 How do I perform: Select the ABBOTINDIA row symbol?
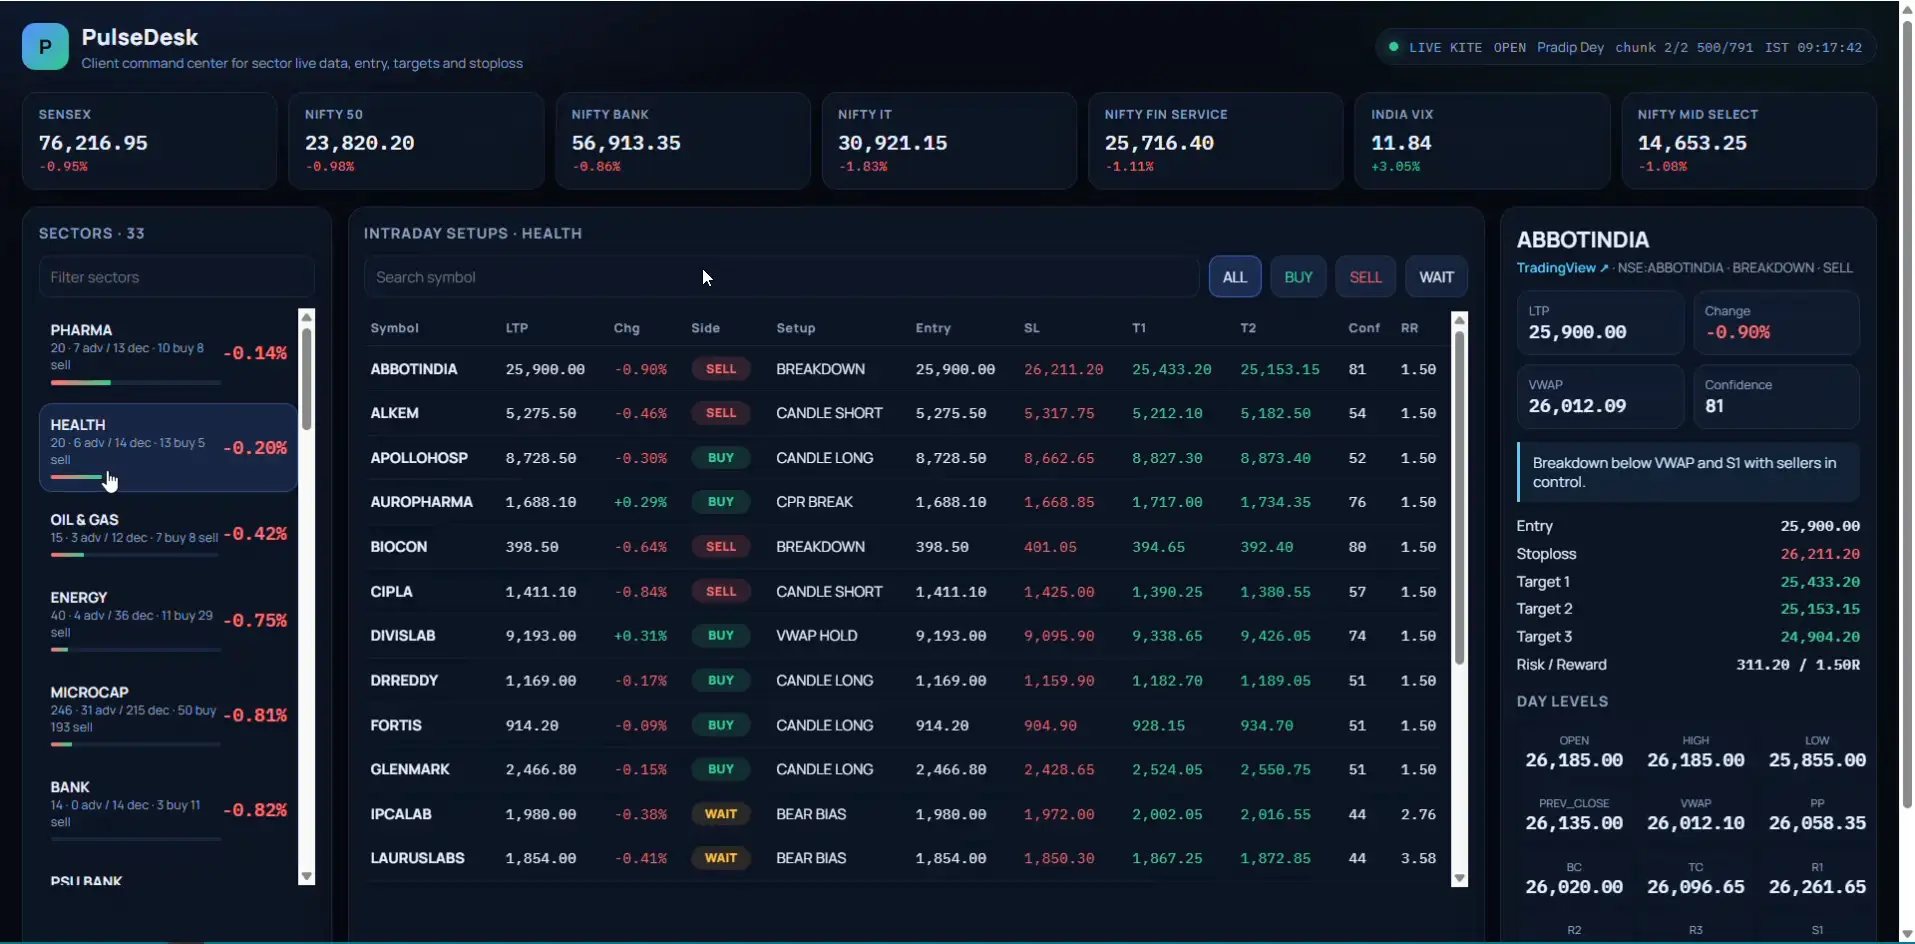[x=414, y=369]
